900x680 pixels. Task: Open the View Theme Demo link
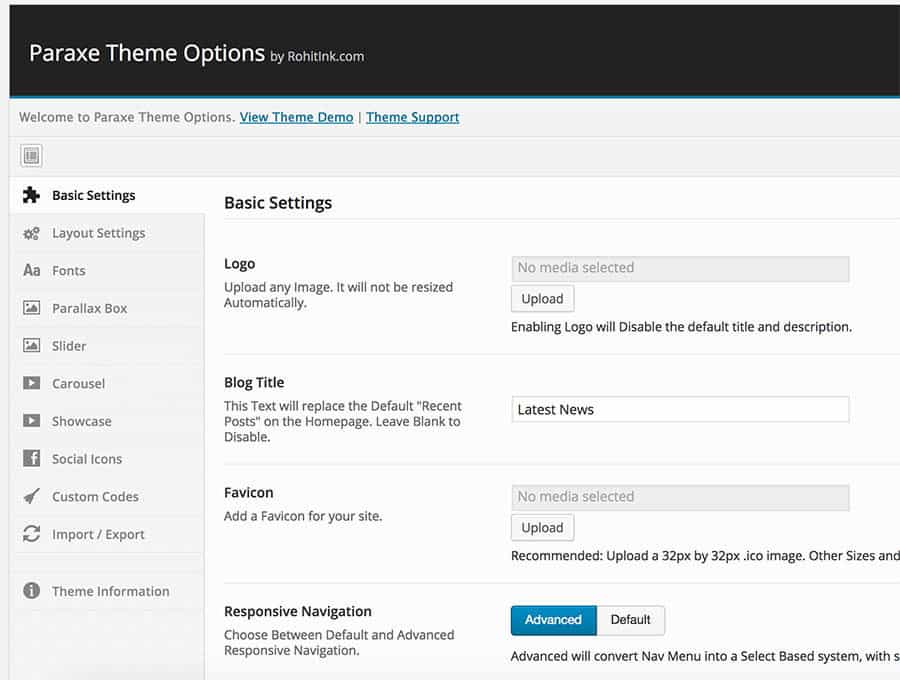coord(296,117)
